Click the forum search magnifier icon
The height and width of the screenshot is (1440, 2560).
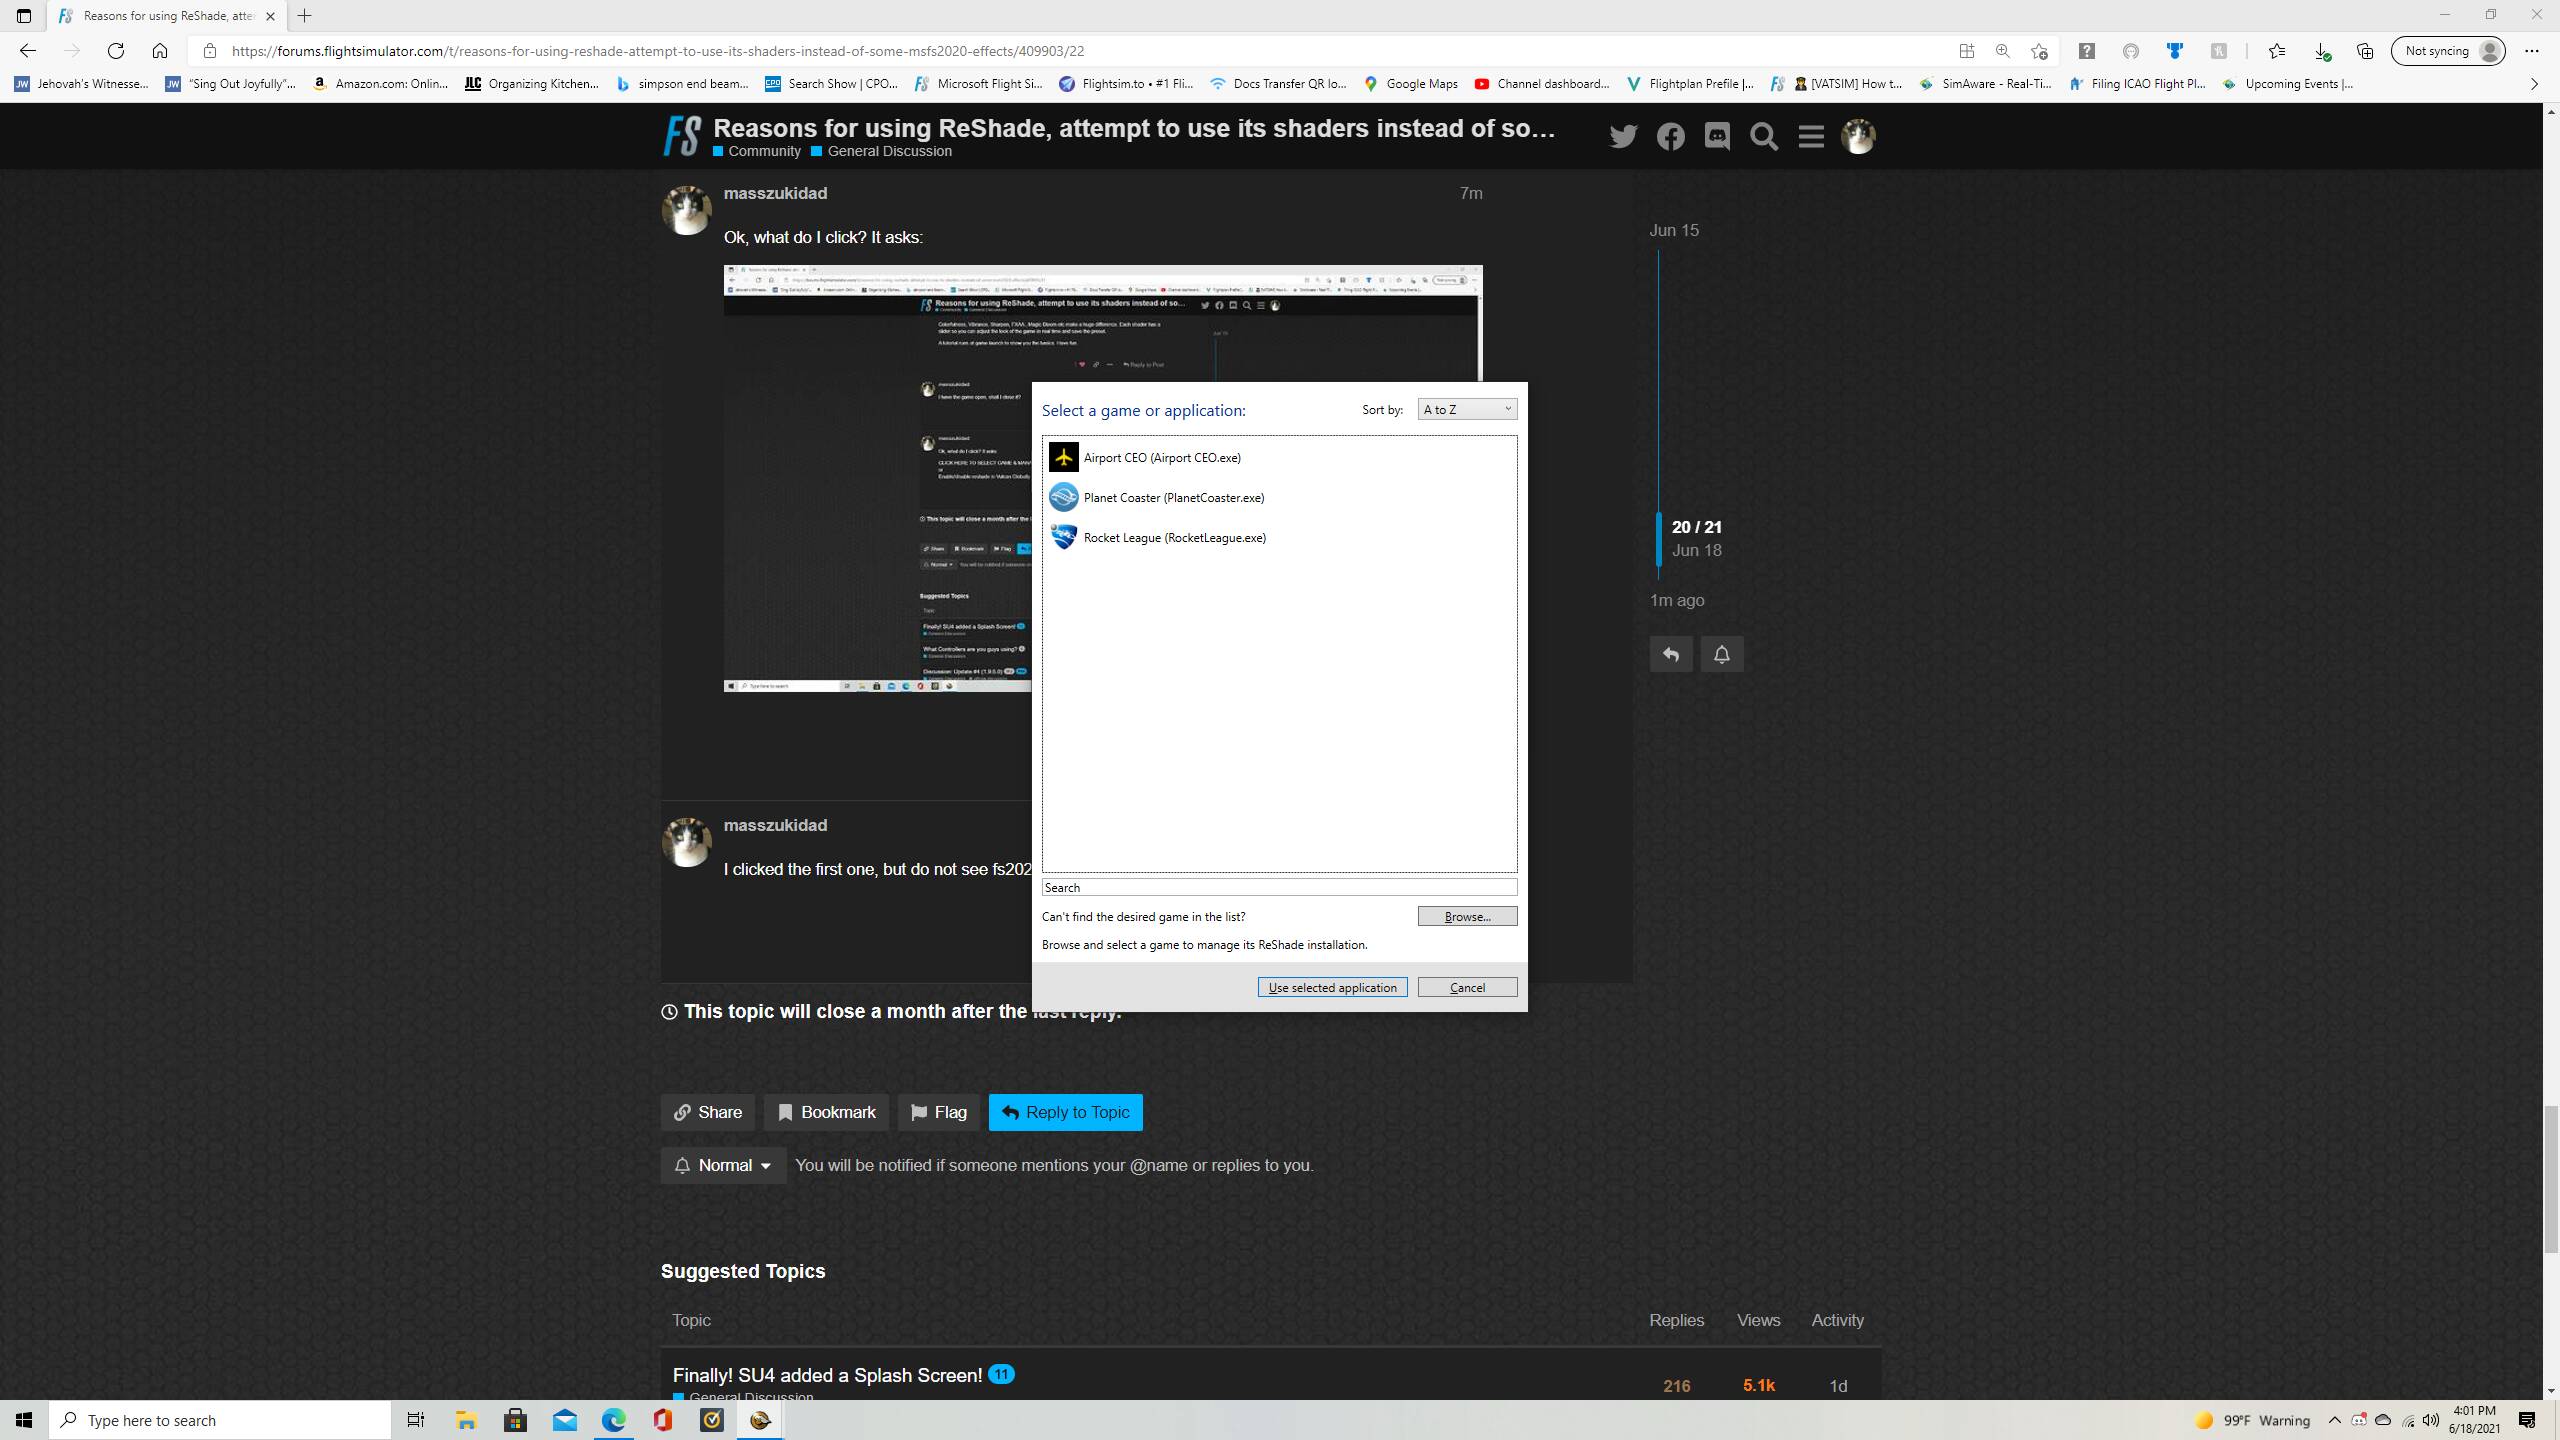pyautogui.click(x=1764, y=136)
